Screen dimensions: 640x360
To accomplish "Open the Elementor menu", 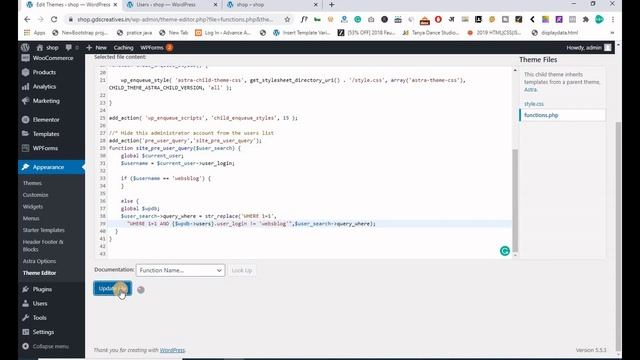I will (x=51, y=120).
